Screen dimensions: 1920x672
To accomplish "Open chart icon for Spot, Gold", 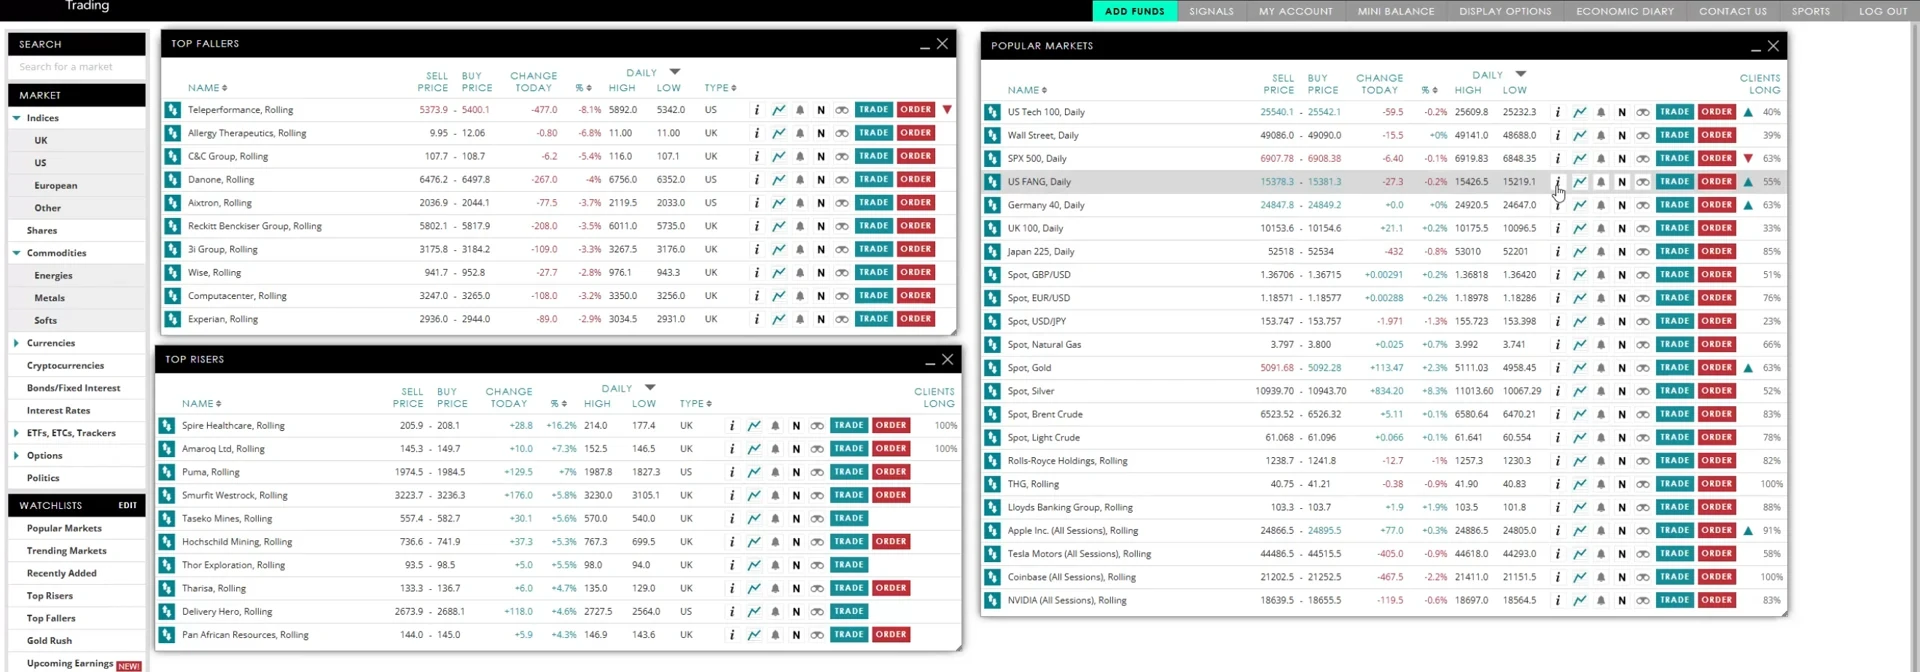I will pyautogui.click(x=1579, y=368).
